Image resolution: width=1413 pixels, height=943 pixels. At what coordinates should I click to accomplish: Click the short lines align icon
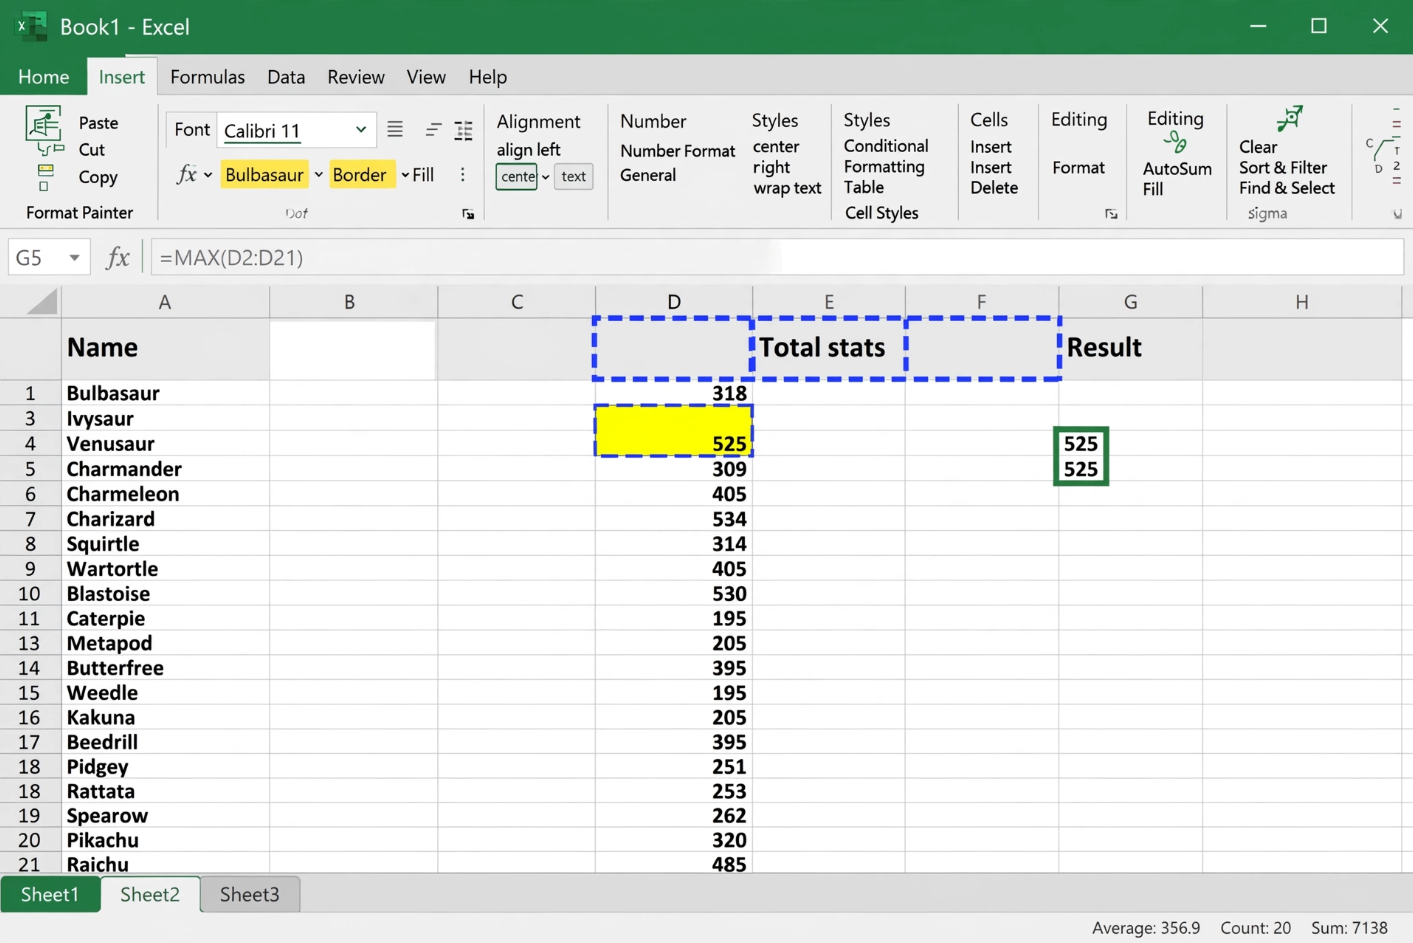coord(433,130)
